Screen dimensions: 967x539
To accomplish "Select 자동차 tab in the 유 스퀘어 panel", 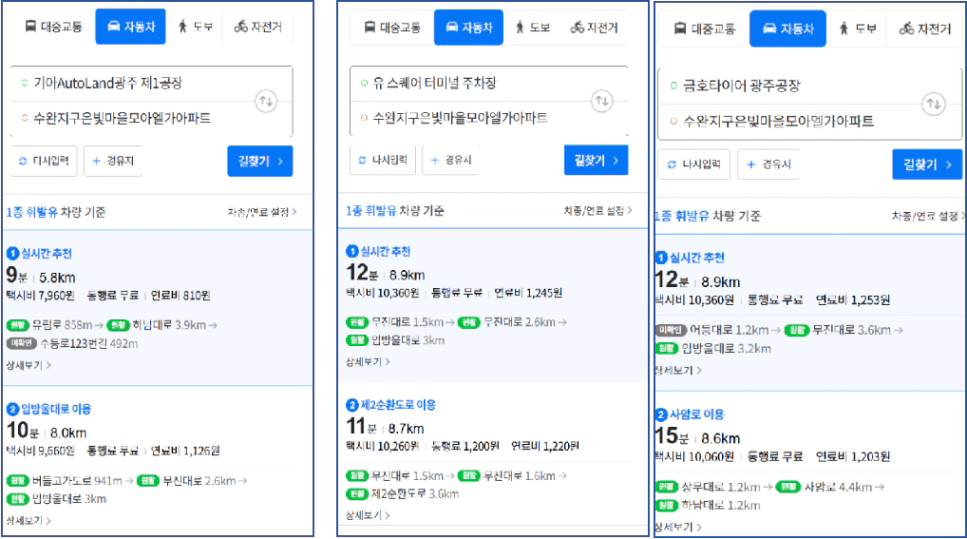I will 469,27.
